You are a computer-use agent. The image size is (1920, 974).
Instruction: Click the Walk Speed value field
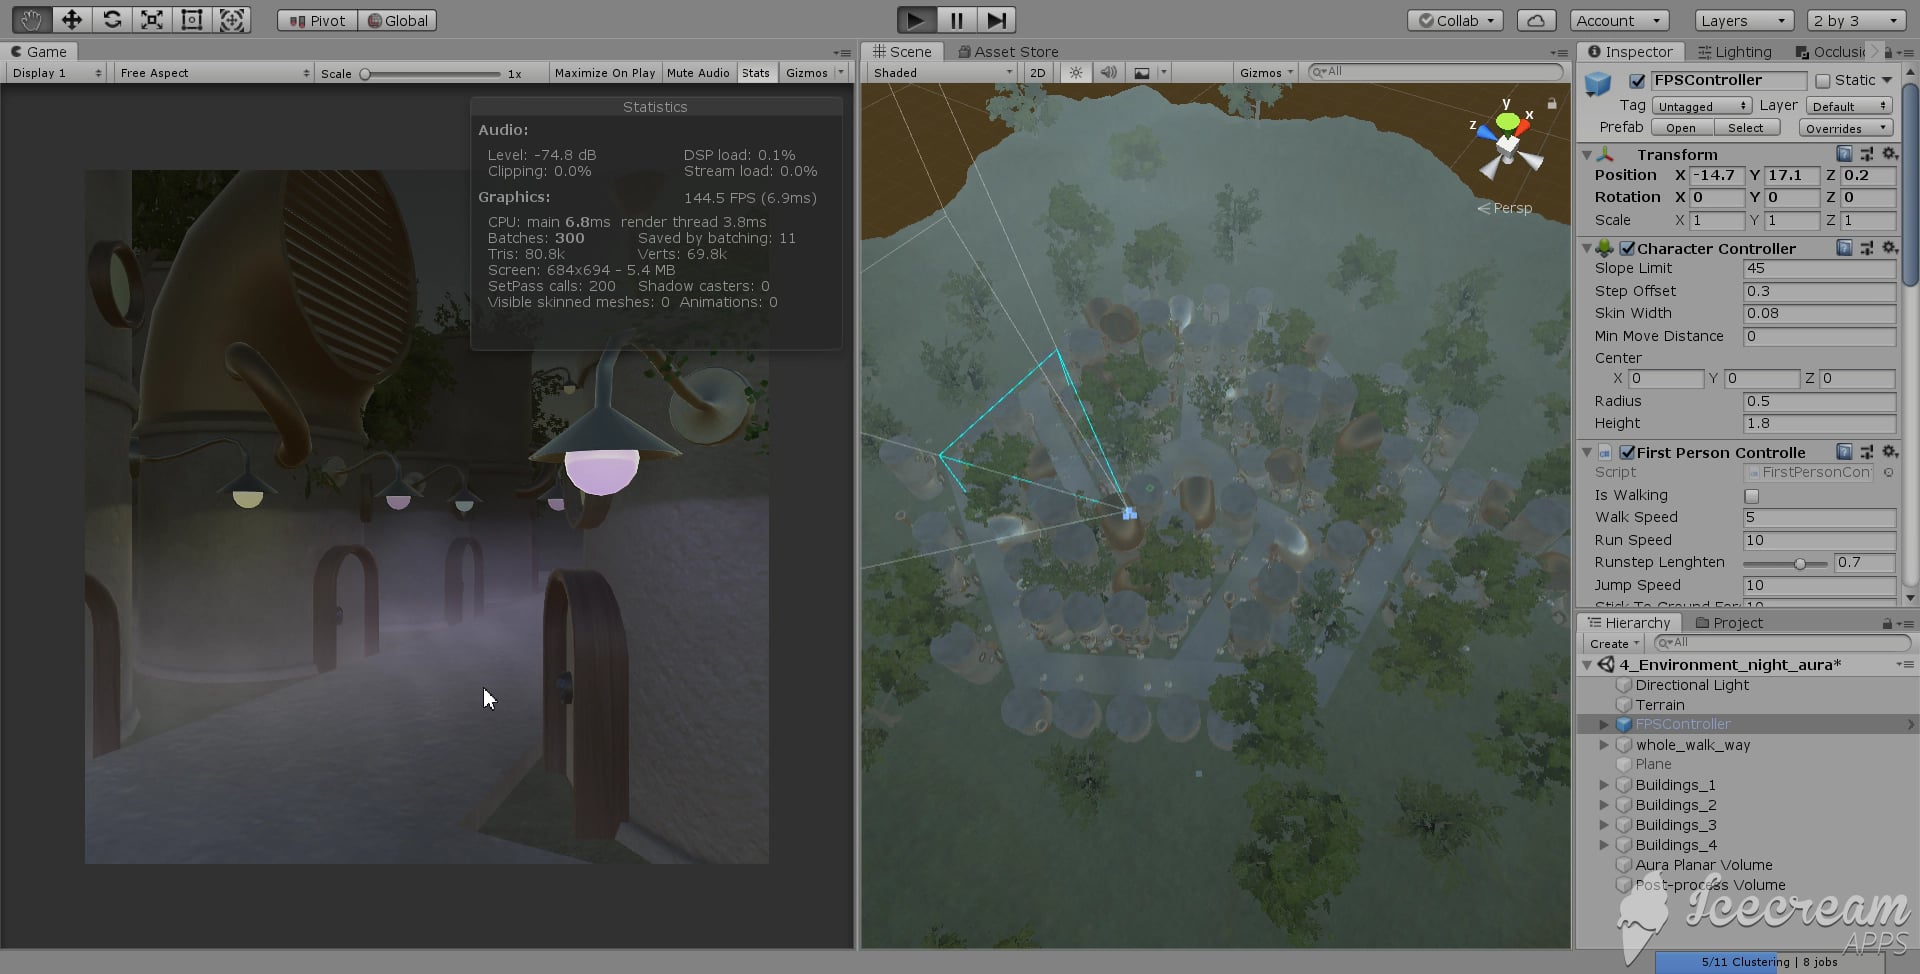coord(1819,517)
